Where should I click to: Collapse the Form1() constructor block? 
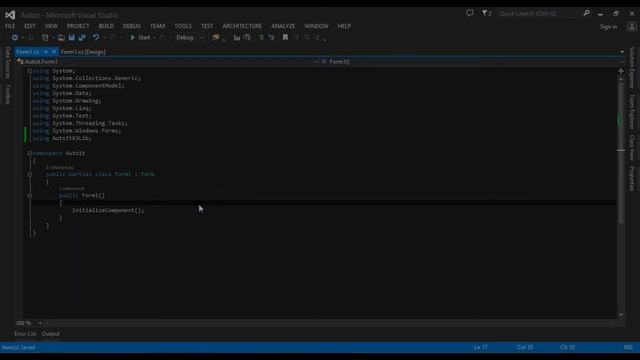point(29,196)
